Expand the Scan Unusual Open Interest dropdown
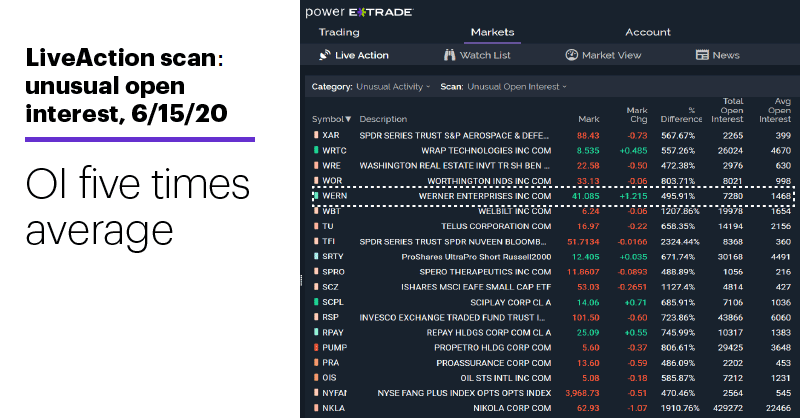The width and height of the screenshot is (800, 418). tap(517, 87)
